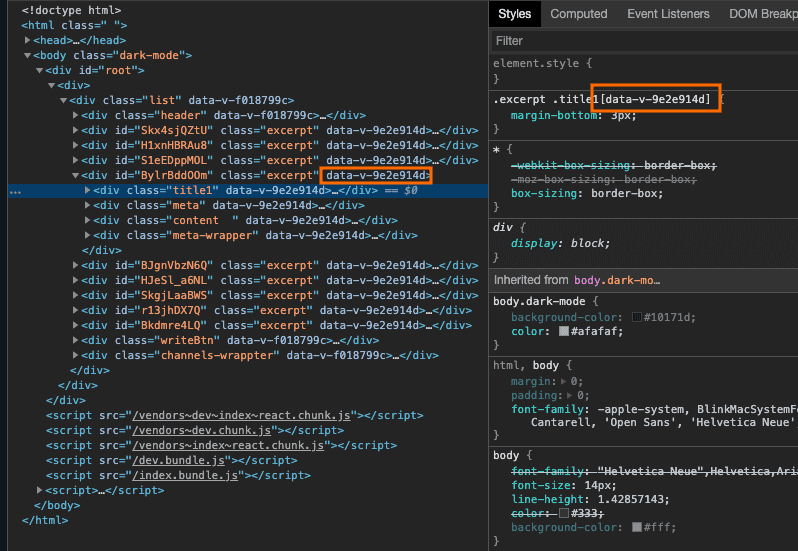Image resolution: width=798 pixels, height=551 pixels.
Task: Click the html, body rule selector
Action: click(x=526, y=365)
